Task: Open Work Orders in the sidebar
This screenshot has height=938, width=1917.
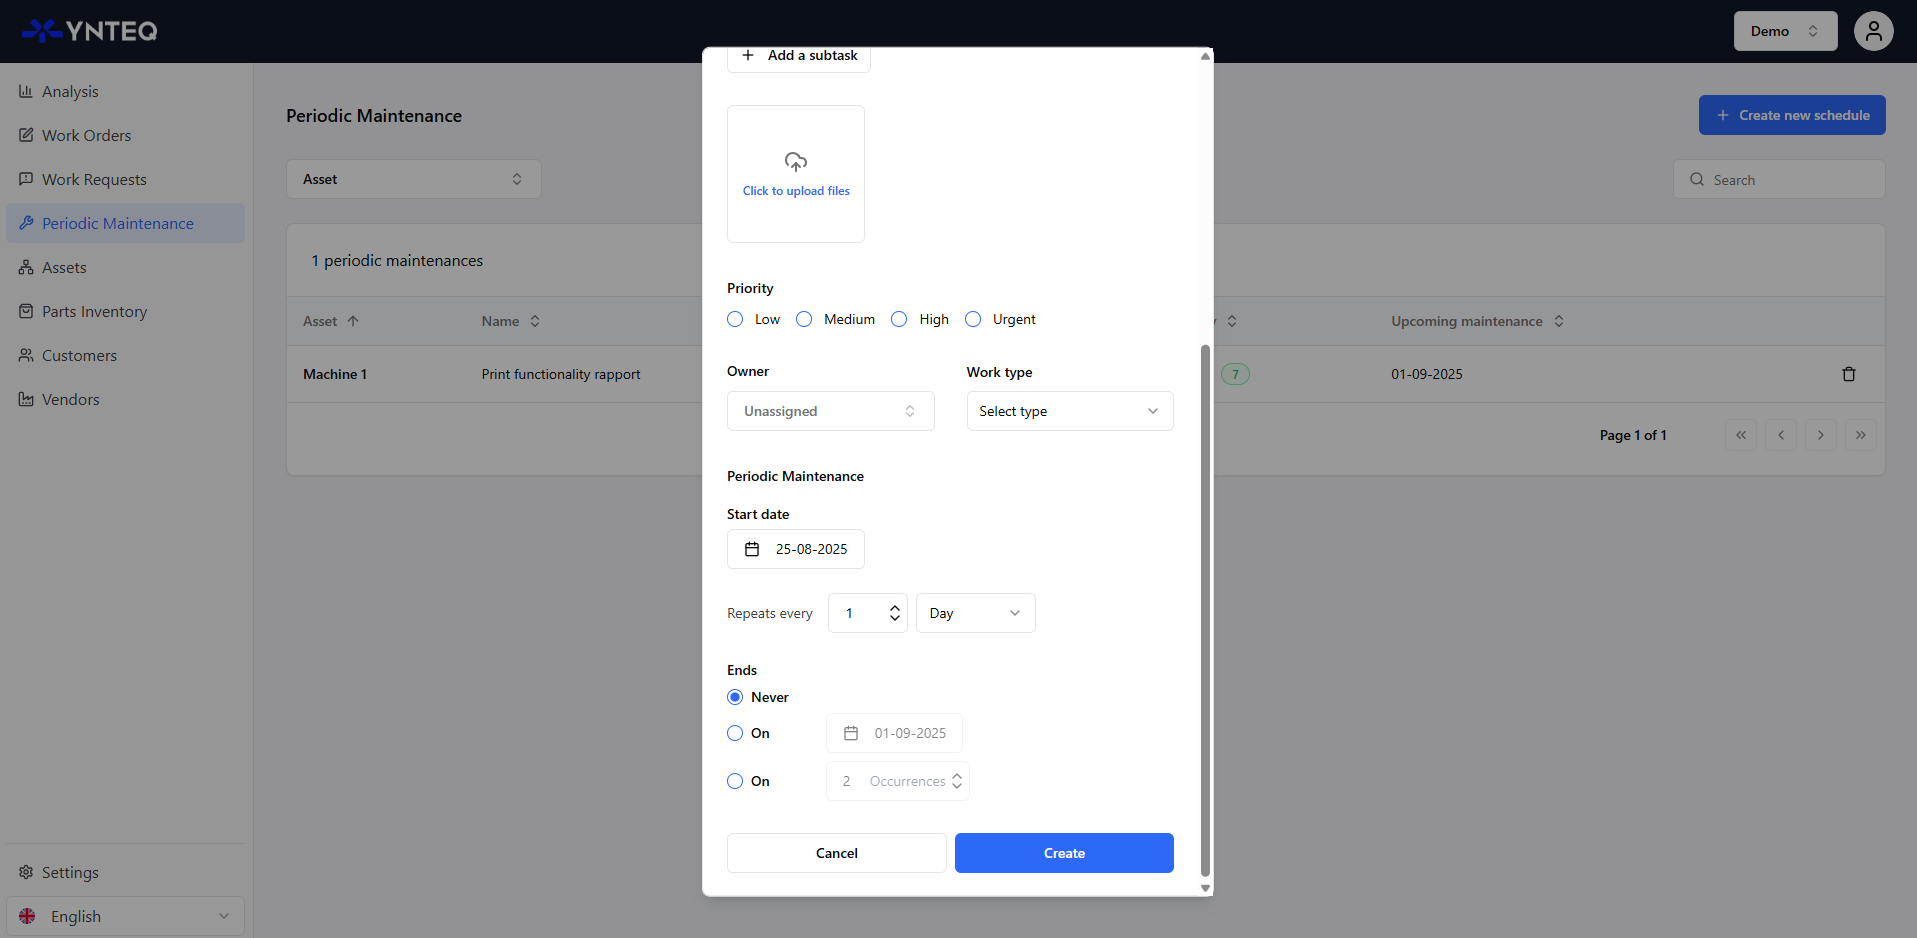Action: [x=86, y=135]
